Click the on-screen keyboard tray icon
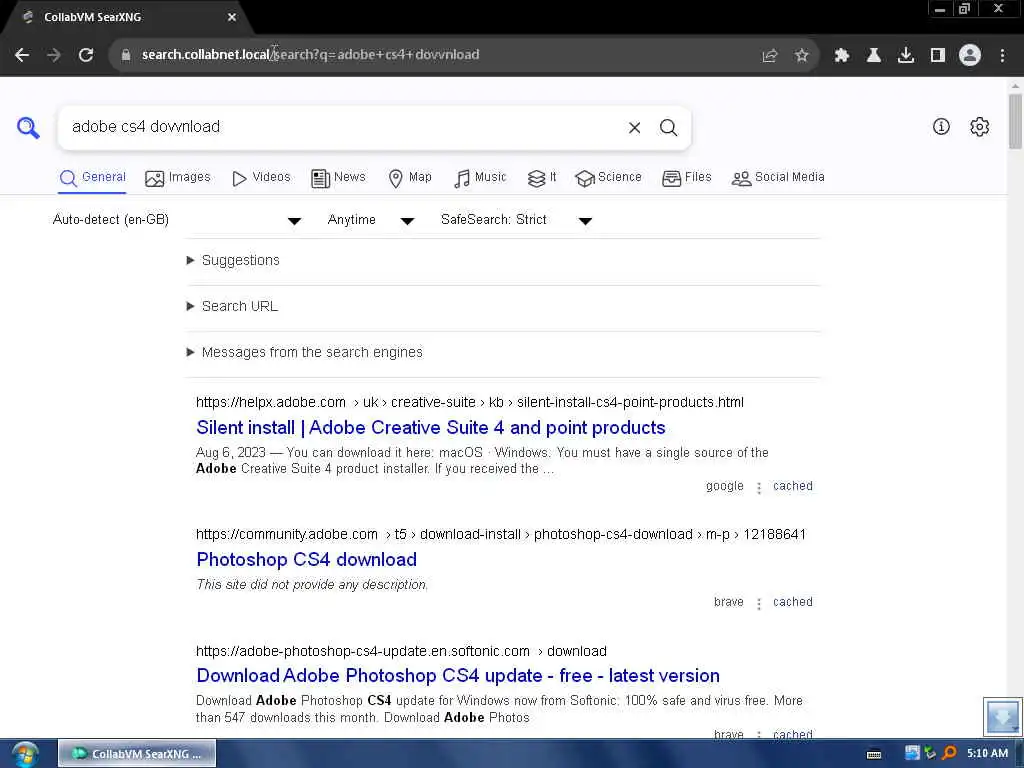This screenshot has height=768, width=1024. coord(874,755)
